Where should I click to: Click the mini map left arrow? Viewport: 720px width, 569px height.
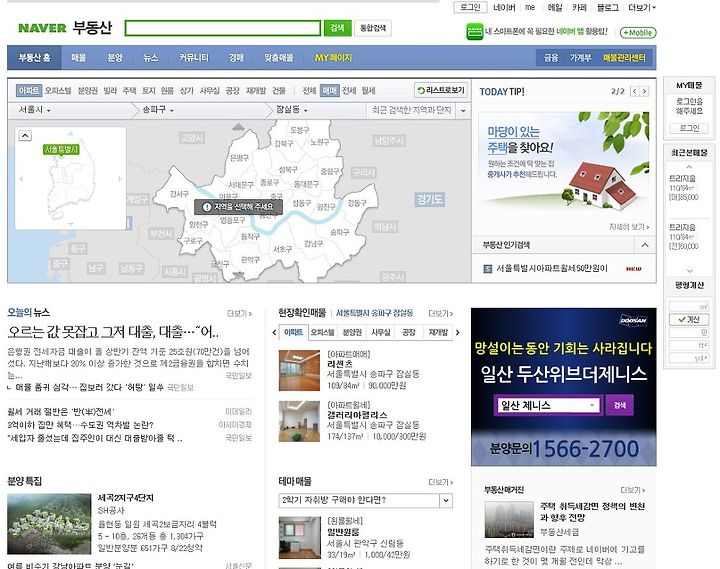(x=21, y=179)
